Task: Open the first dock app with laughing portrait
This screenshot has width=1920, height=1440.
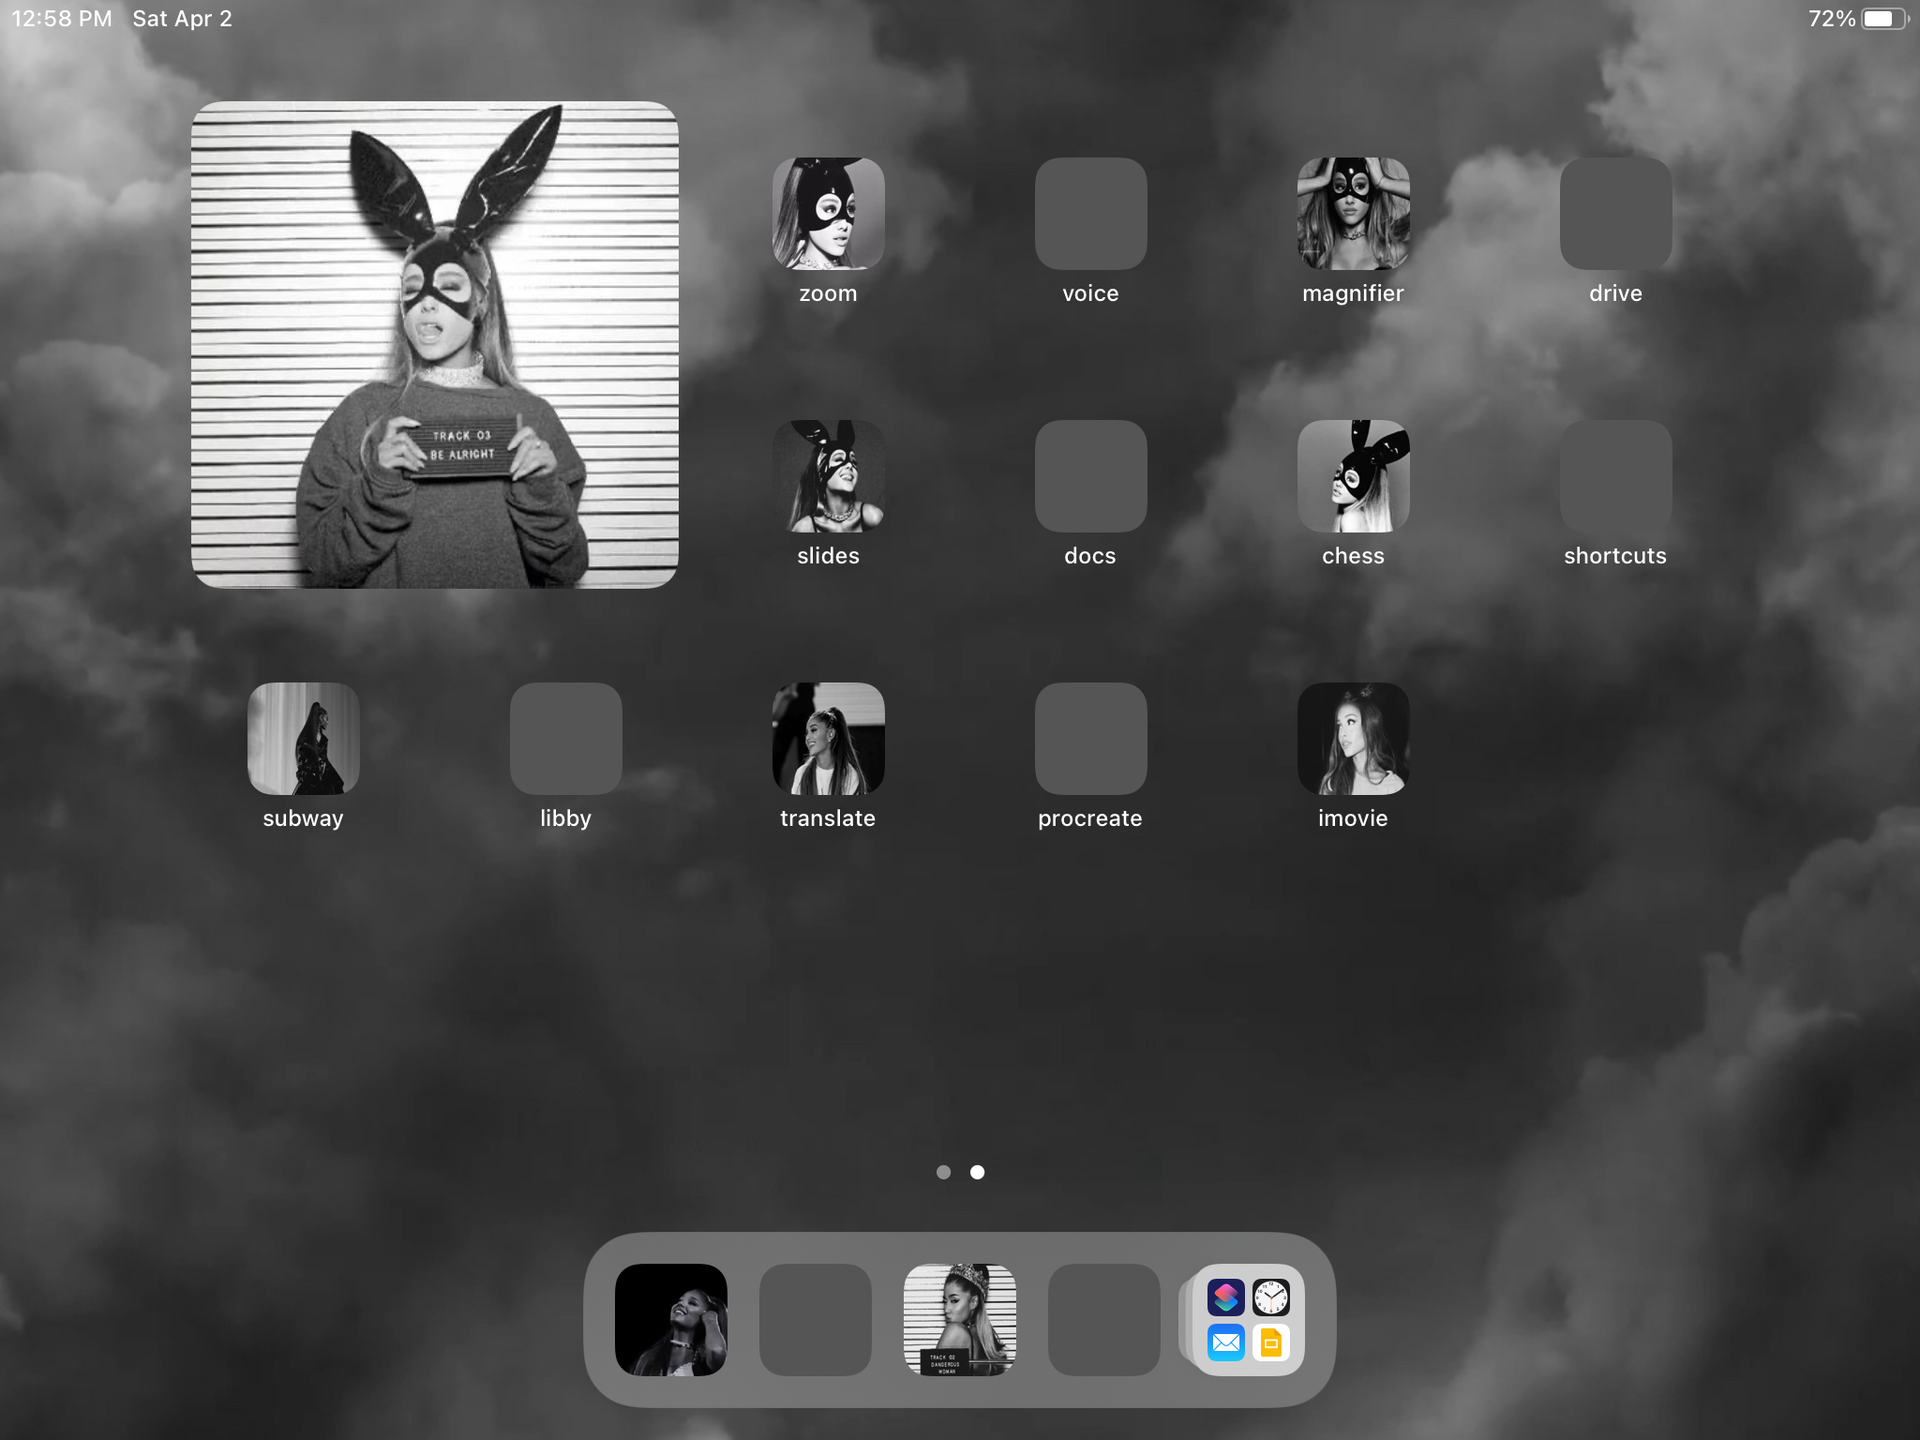Action: [x=671, y=1320]
